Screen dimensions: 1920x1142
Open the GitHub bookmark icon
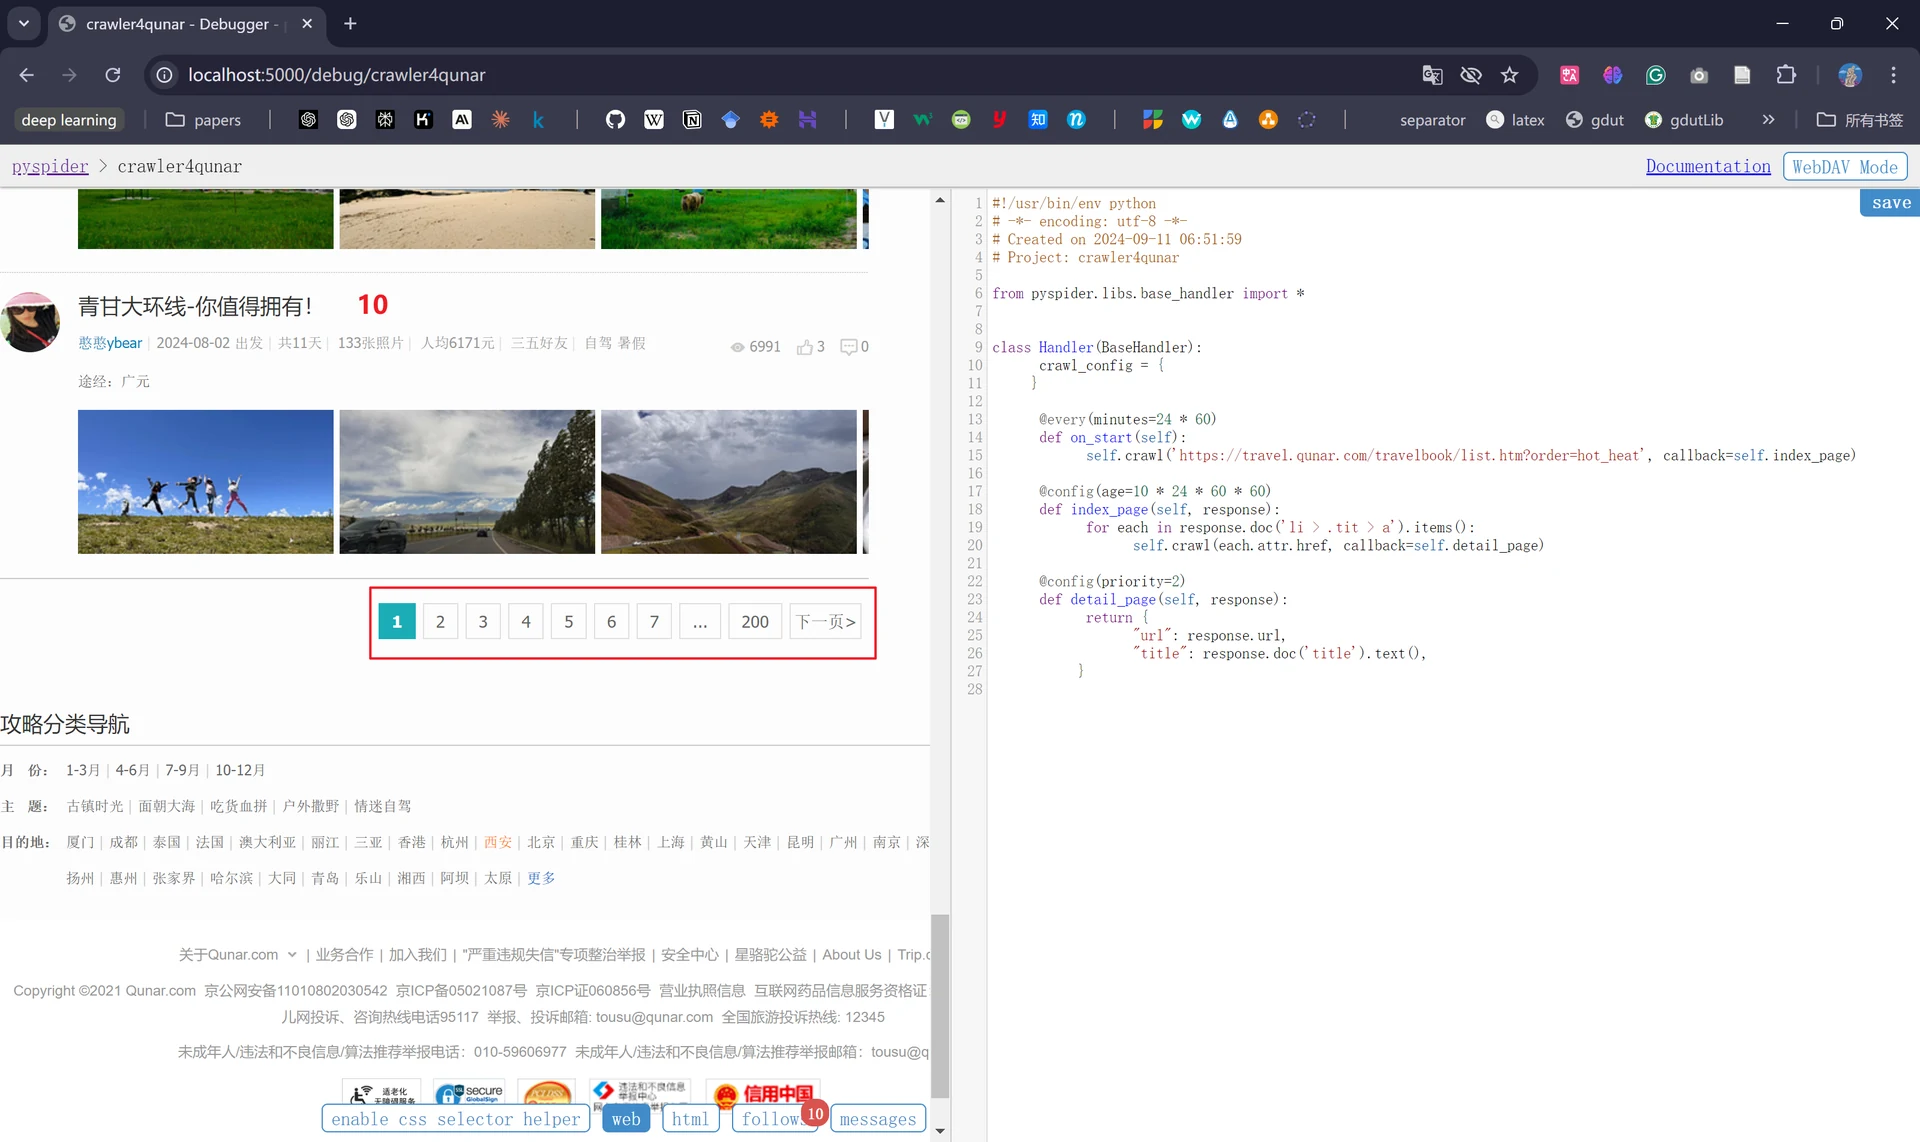click(x=615, y=120)
